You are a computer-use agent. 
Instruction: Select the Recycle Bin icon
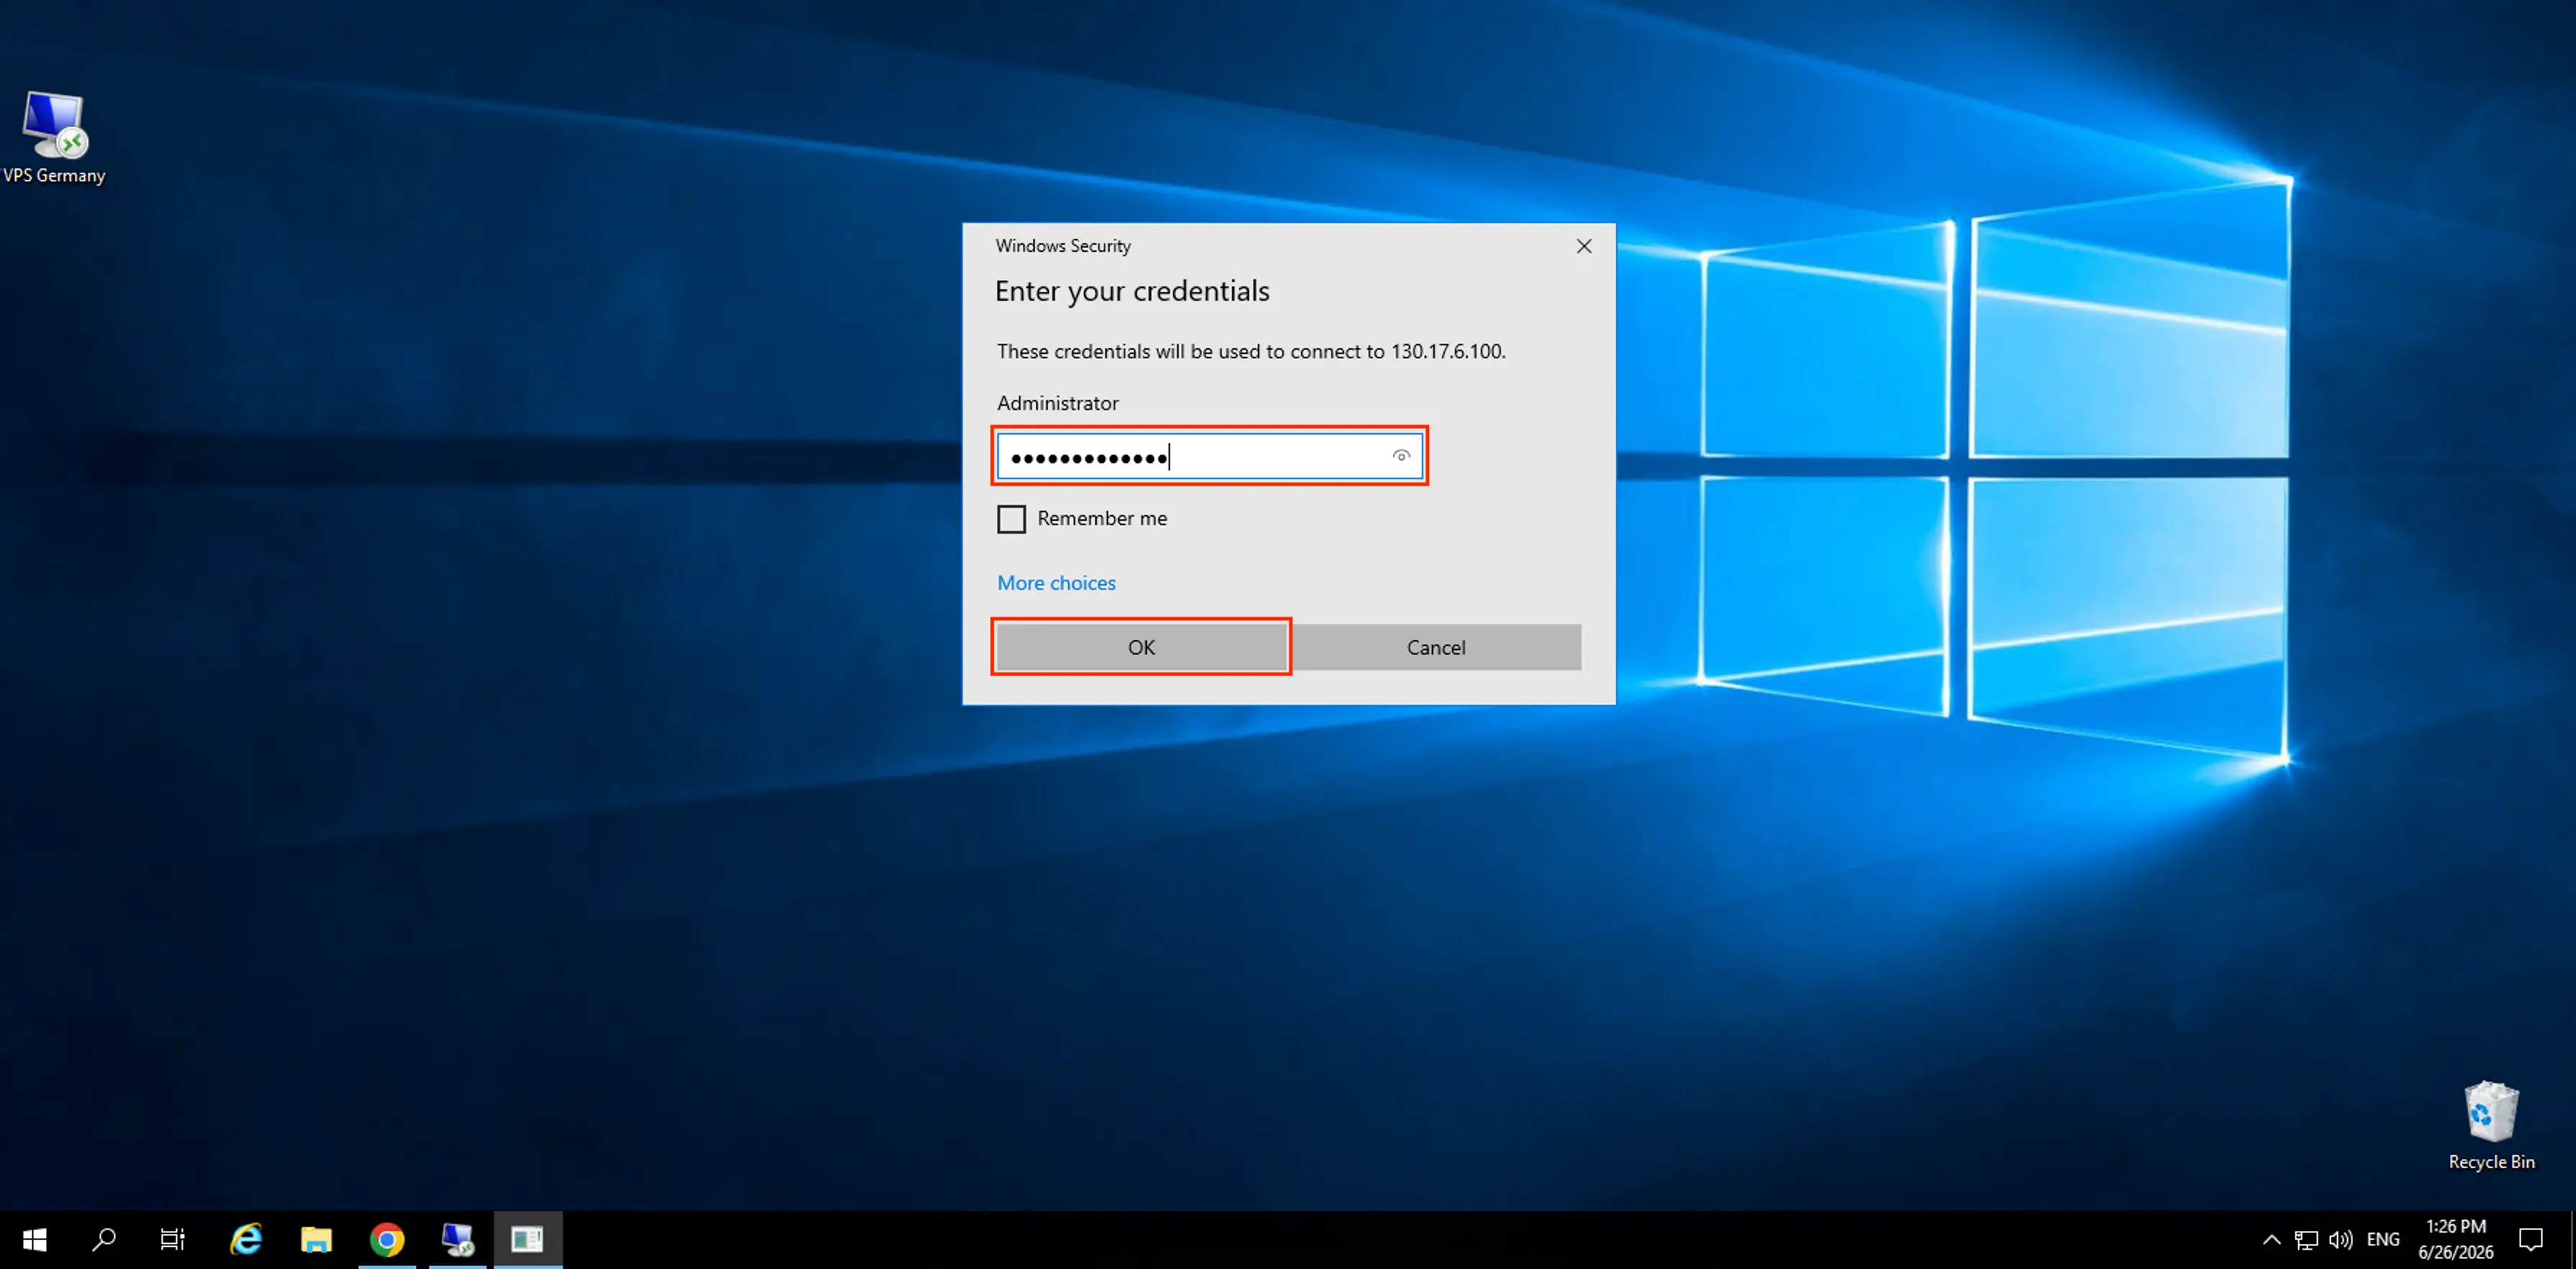coord(2491,1125)
